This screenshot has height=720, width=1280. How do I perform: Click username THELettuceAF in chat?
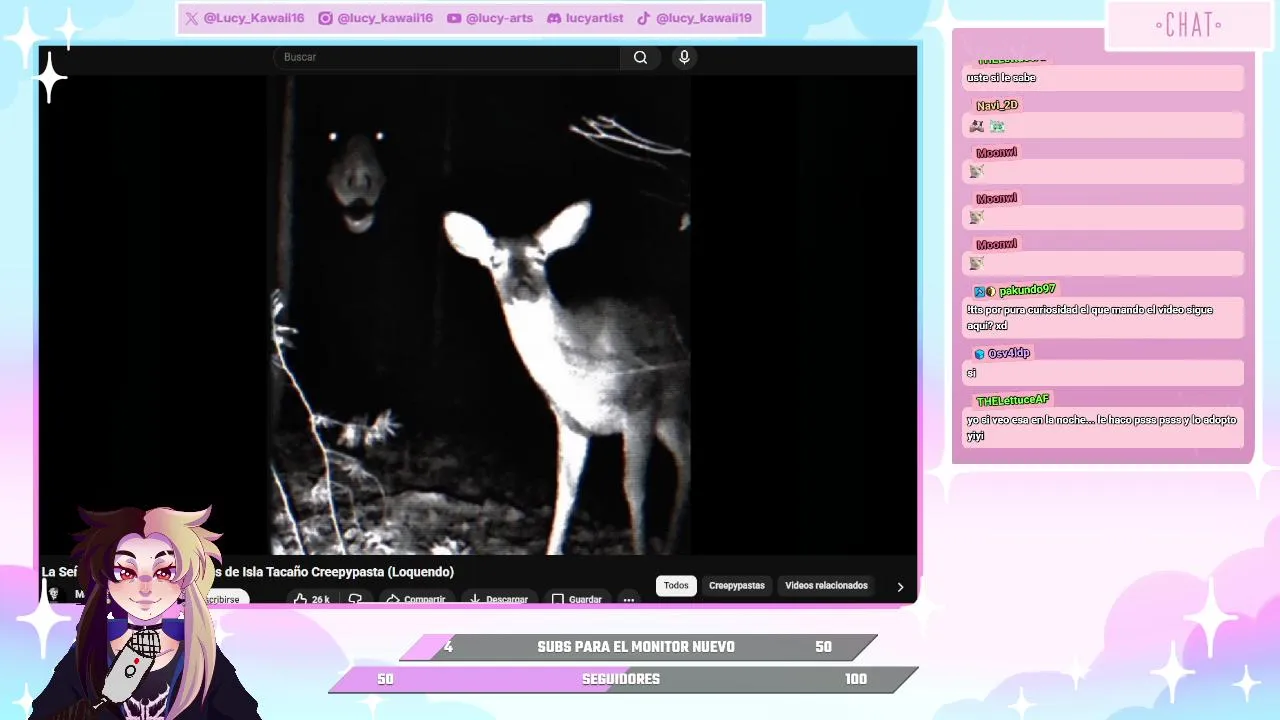click(1013, 400)
